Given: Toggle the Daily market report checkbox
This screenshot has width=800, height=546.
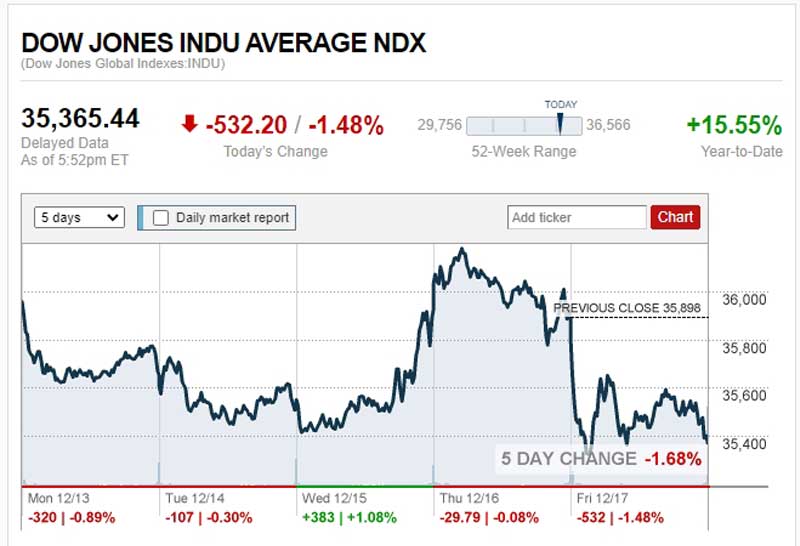Looking at the screenshot, I should pos(161,217).
